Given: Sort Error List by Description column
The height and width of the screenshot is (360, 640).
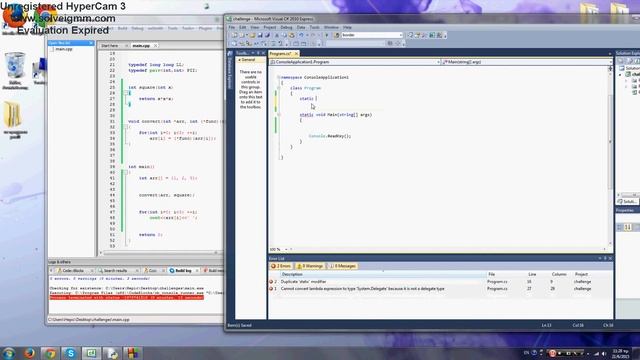Looking at the screenshot, I should coord(383,274).
